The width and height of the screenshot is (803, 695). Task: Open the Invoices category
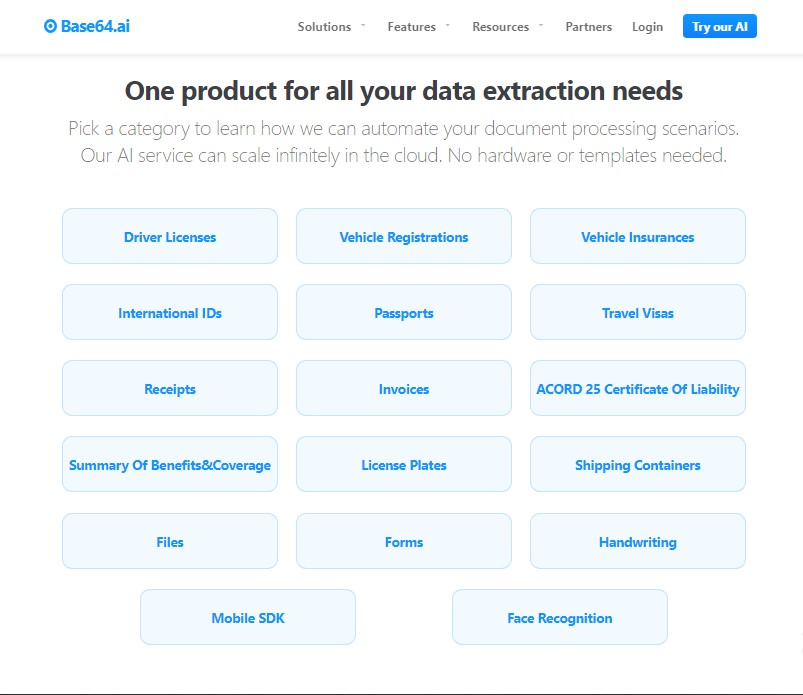point(404,388)
